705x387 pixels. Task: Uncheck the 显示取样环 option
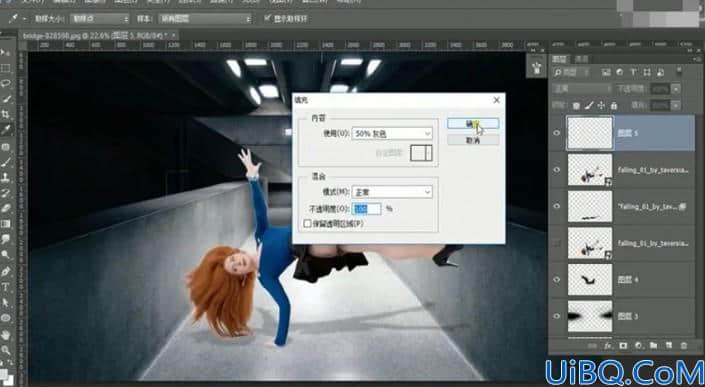click(268, 18)
